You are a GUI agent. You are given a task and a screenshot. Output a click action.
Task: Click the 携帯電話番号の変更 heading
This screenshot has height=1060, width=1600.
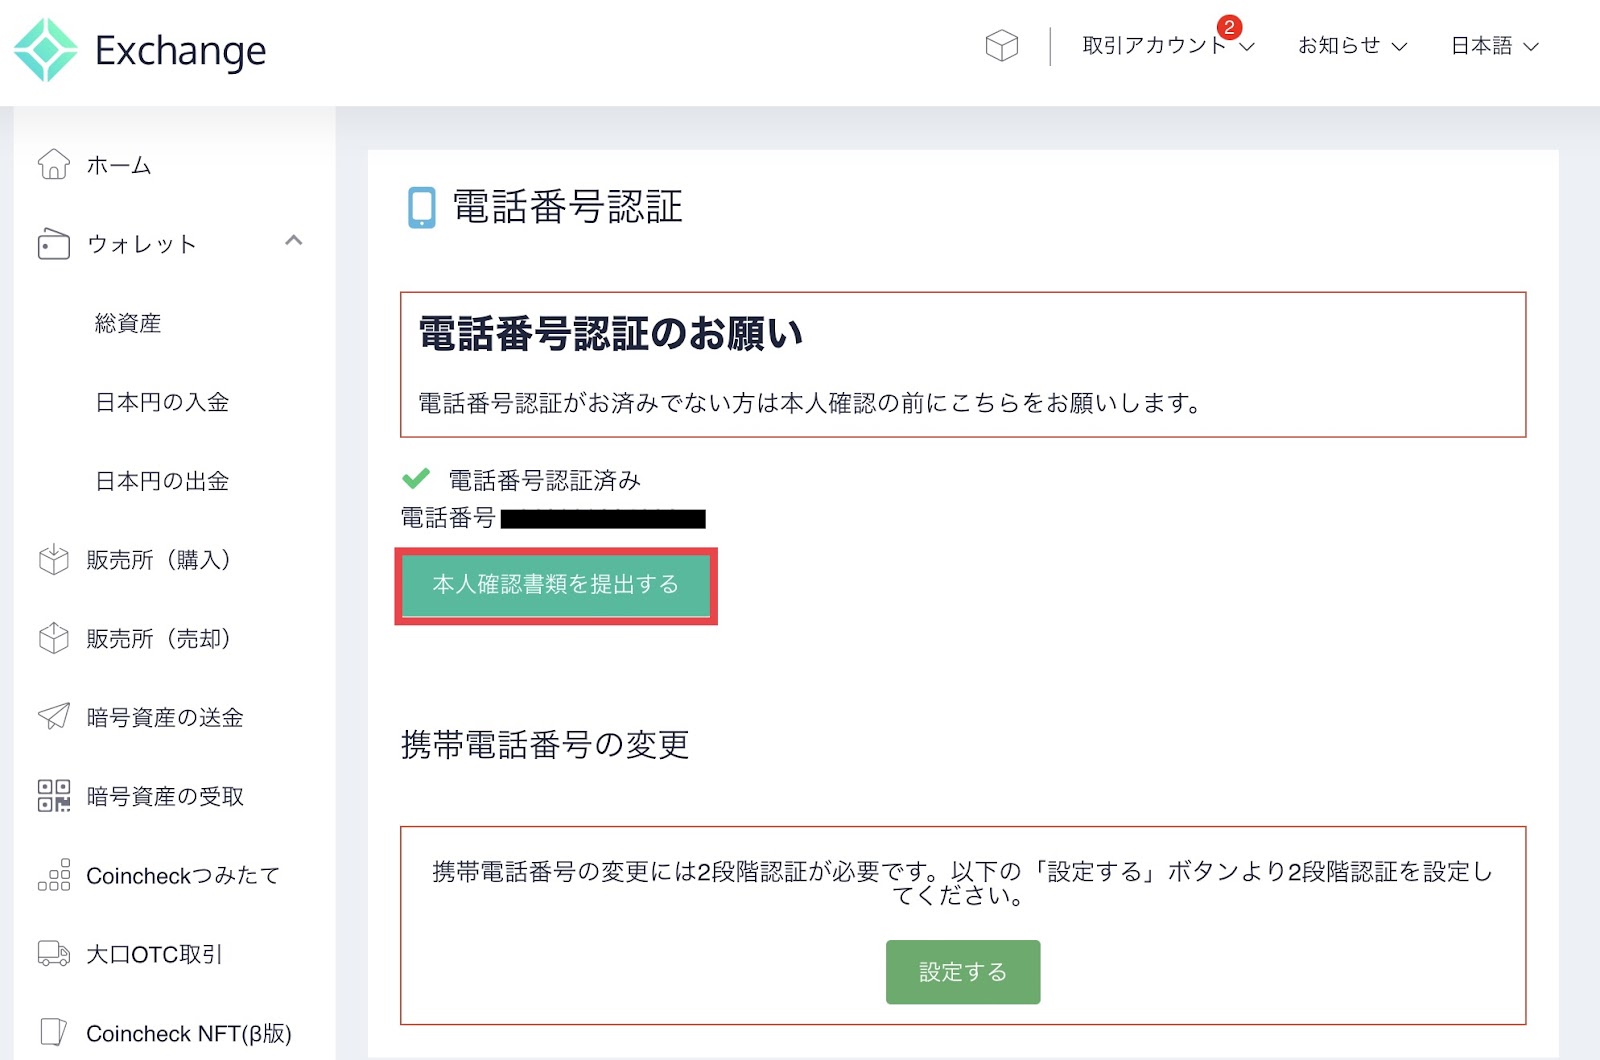pyautogui.click(x=545, y=744)
